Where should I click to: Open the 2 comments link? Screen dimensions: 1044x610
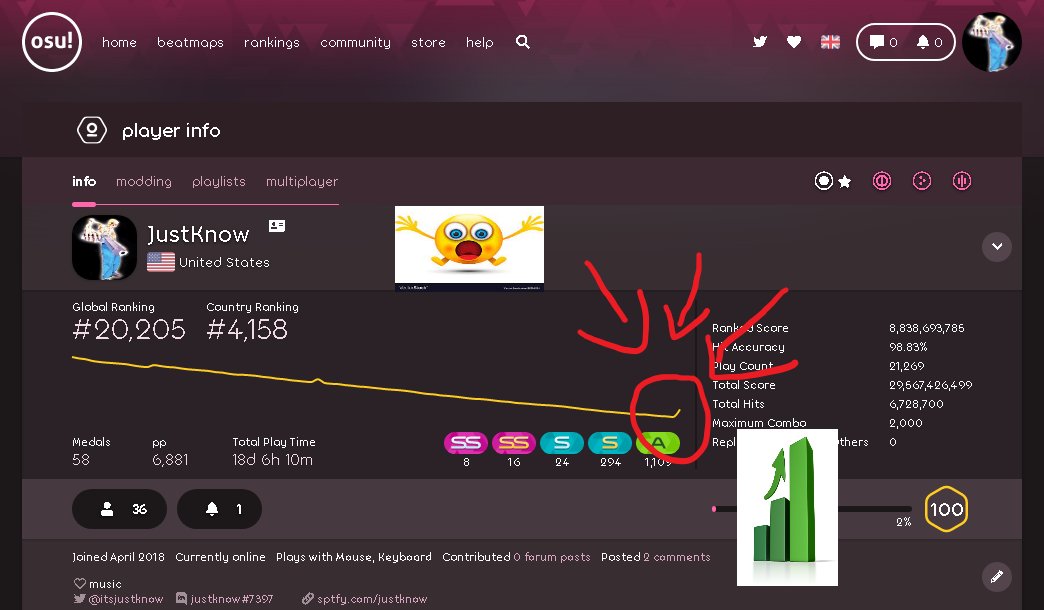(x=676, y=557)
